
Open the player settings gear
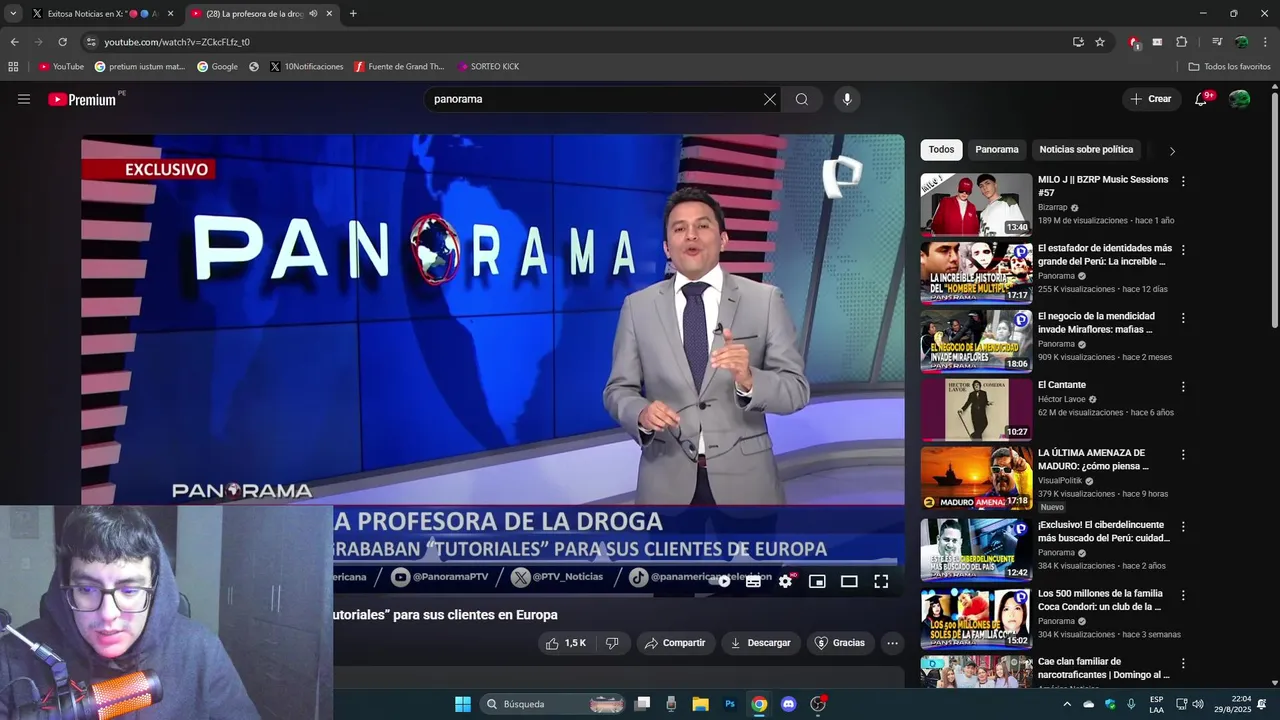[x=785, y=581]
